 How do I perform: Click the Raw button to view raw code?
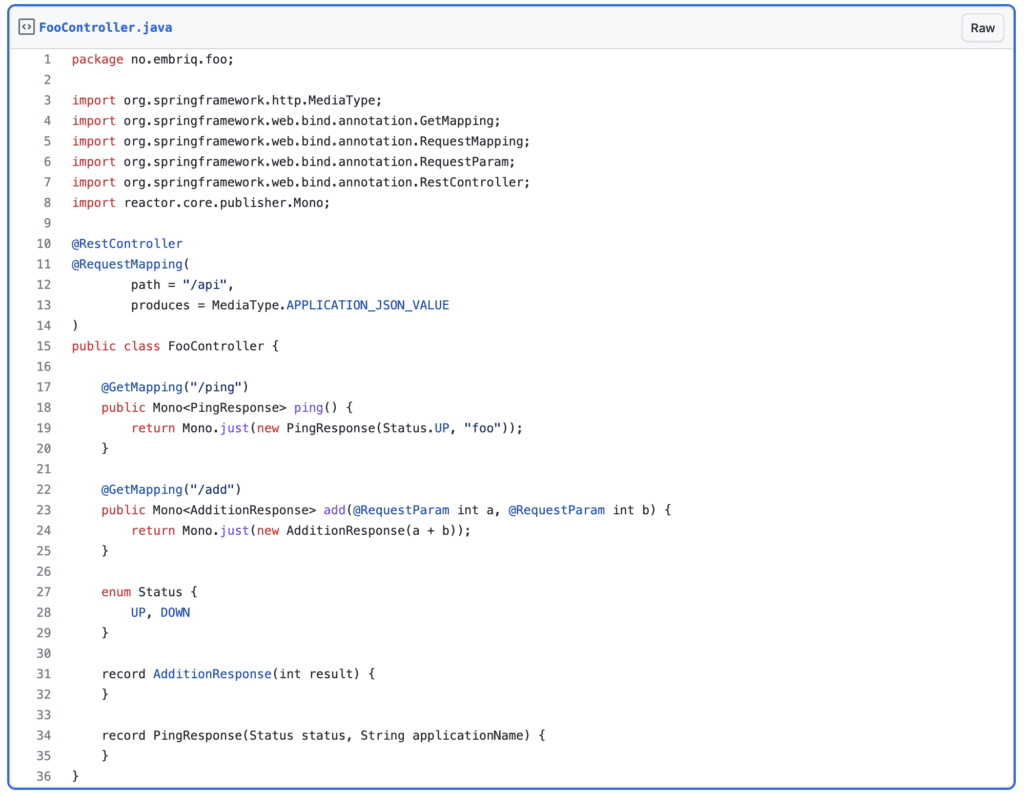pos(981,27)
